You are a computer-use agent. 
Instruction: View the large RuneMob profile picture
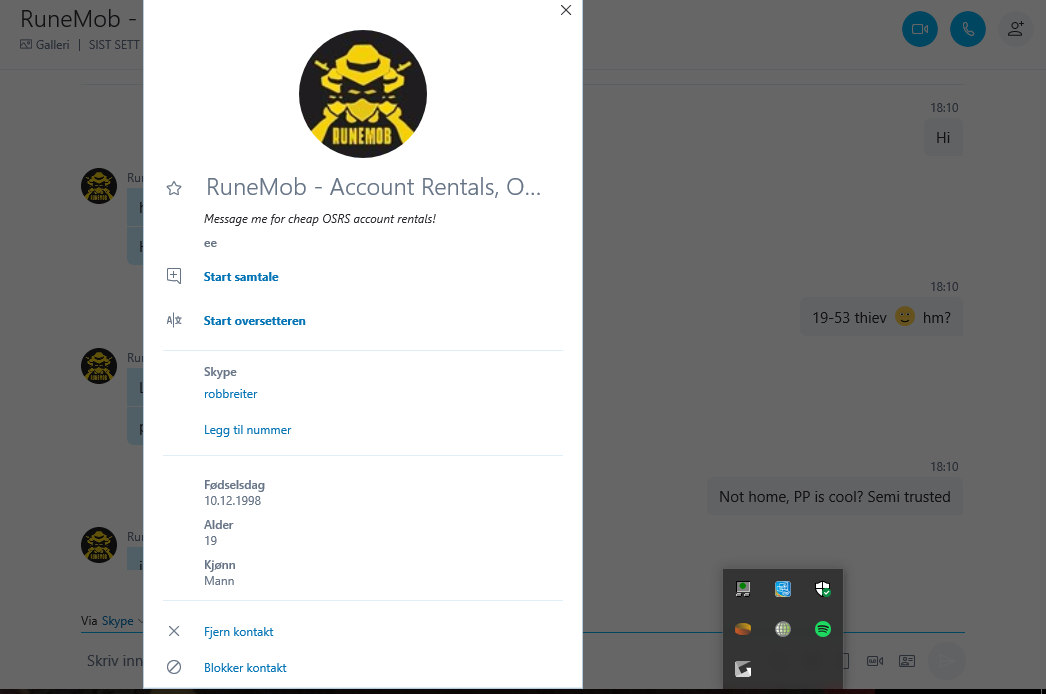(363, 94)
